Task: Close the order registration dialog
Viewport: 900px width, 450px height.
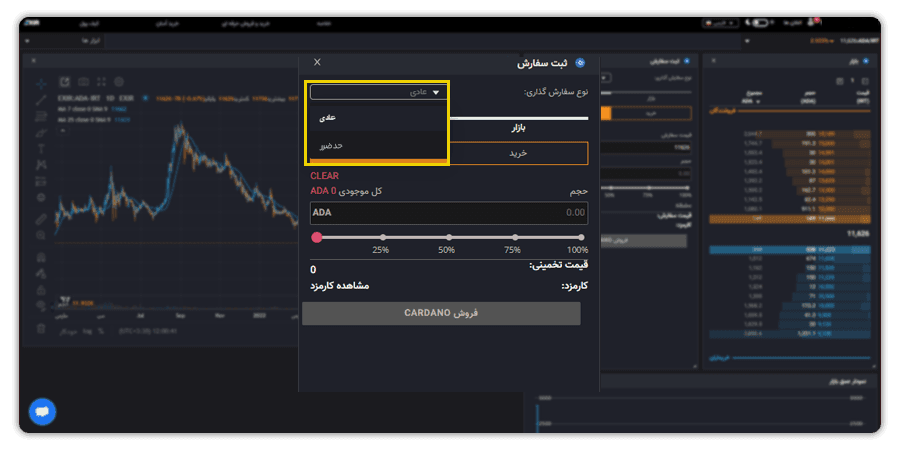Action: click(x=317, y=63)
